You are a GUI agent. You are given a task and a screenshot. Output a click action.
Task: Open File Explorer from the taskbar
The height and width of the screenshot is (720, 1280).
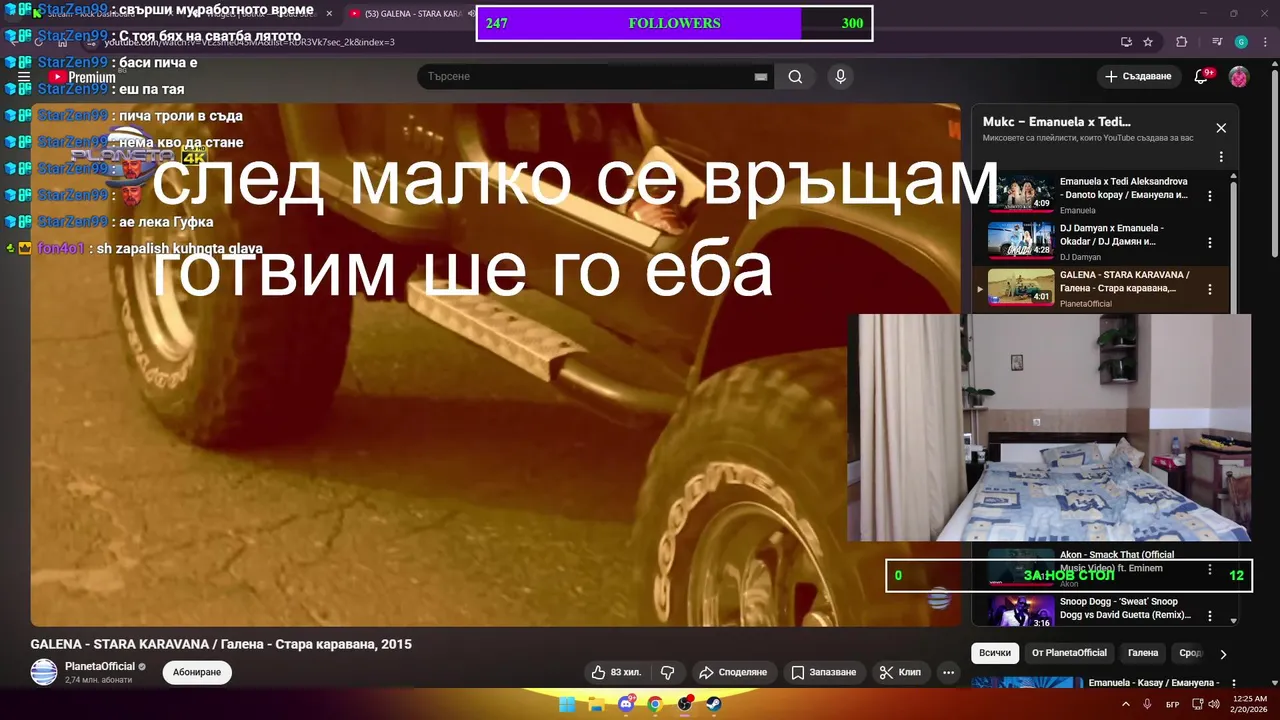click(x=596, y=704)
